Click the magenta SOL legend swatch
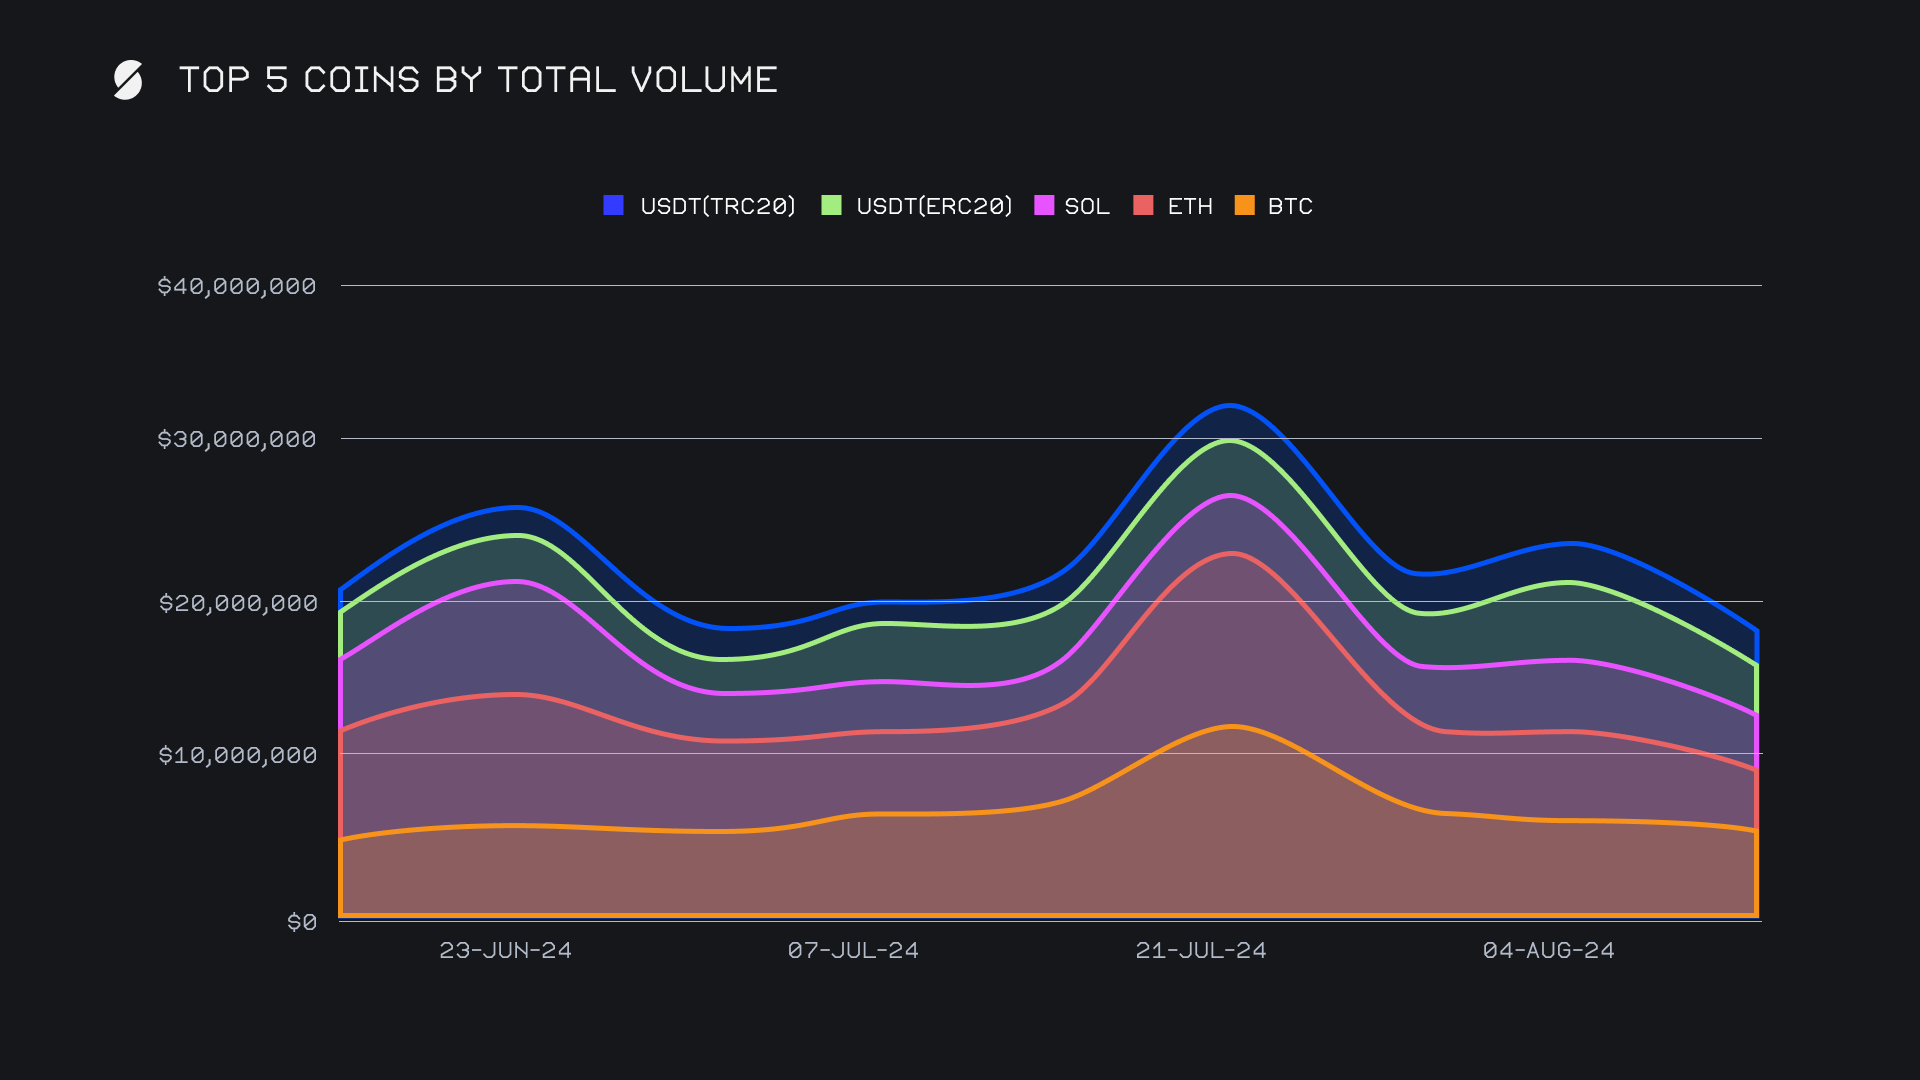 (x=1044, y=205)
